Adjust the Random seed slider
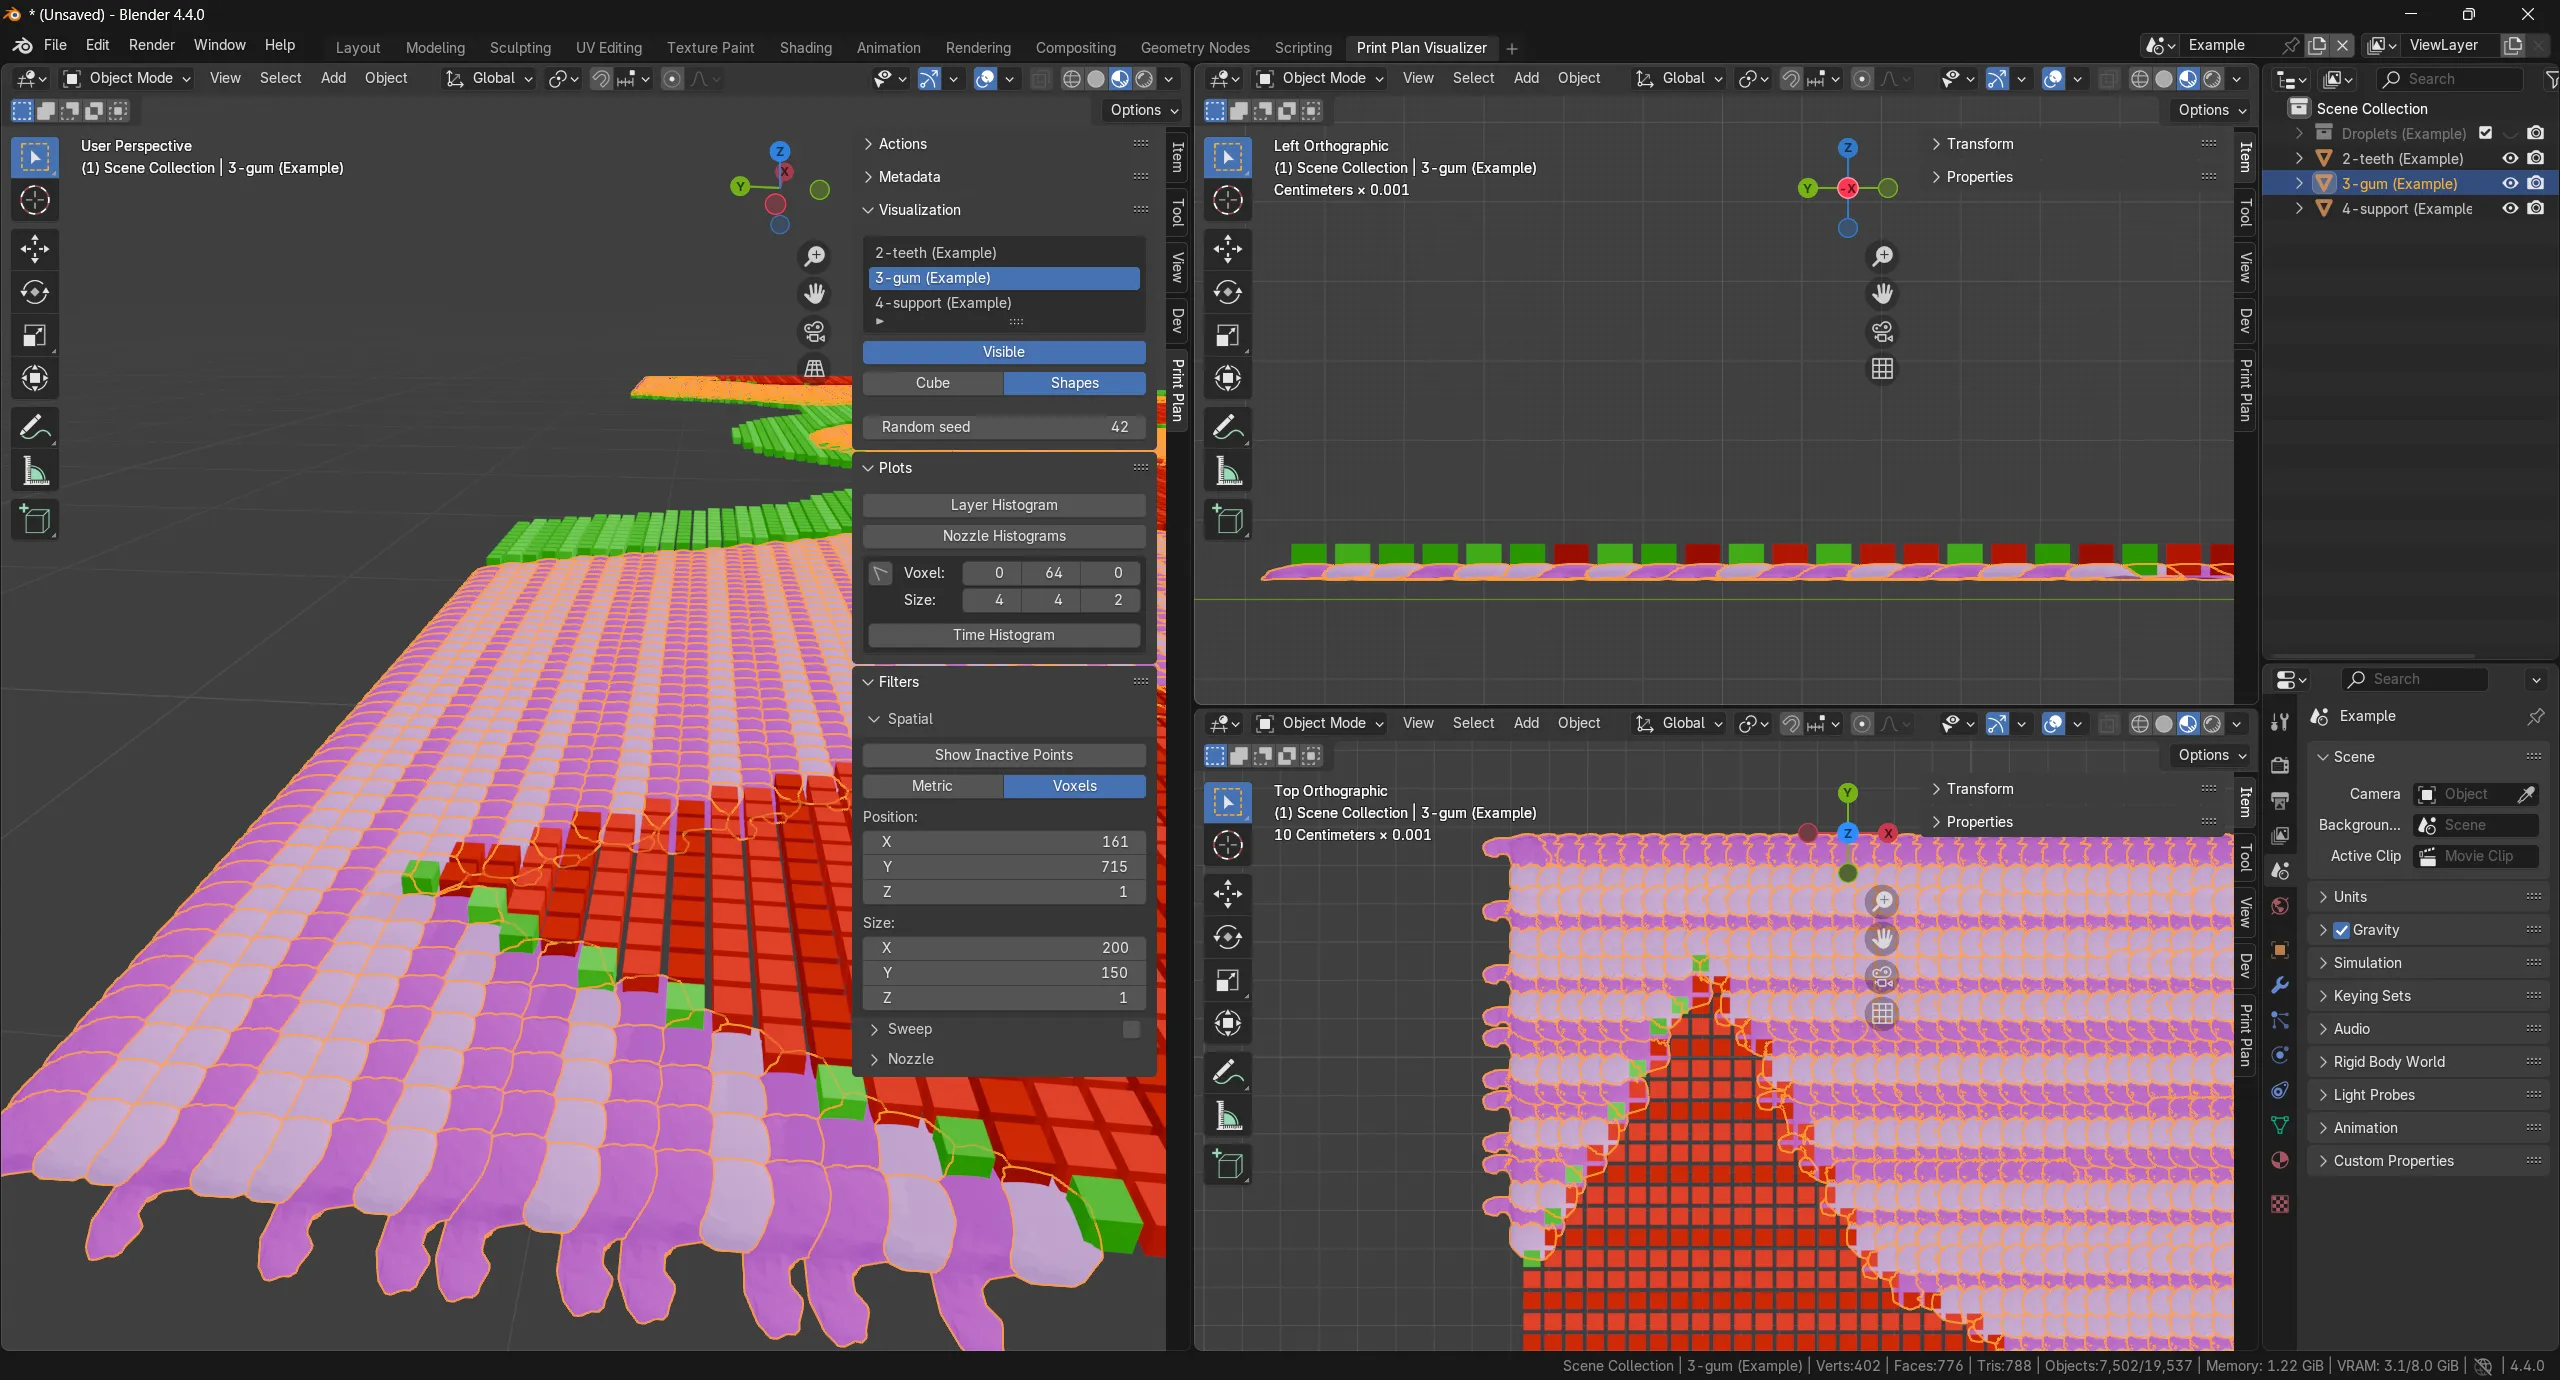The height and width of the screenshot is (1380, 2560). coord(1003,427)
